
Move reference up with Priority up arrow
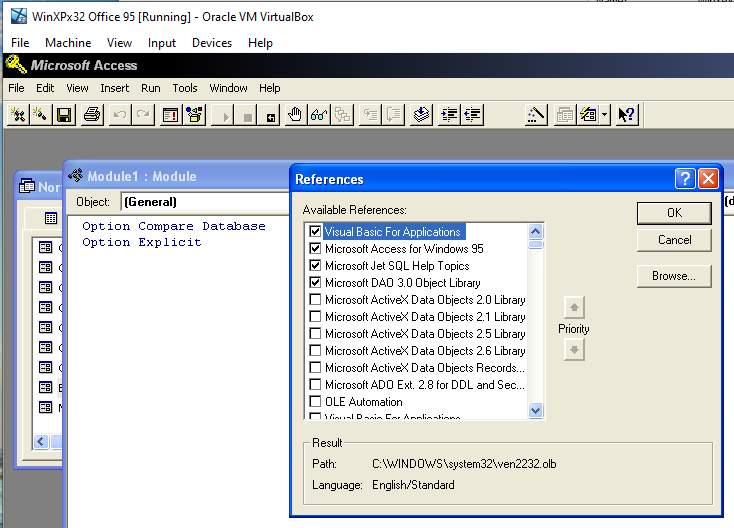tap(574, 308)
